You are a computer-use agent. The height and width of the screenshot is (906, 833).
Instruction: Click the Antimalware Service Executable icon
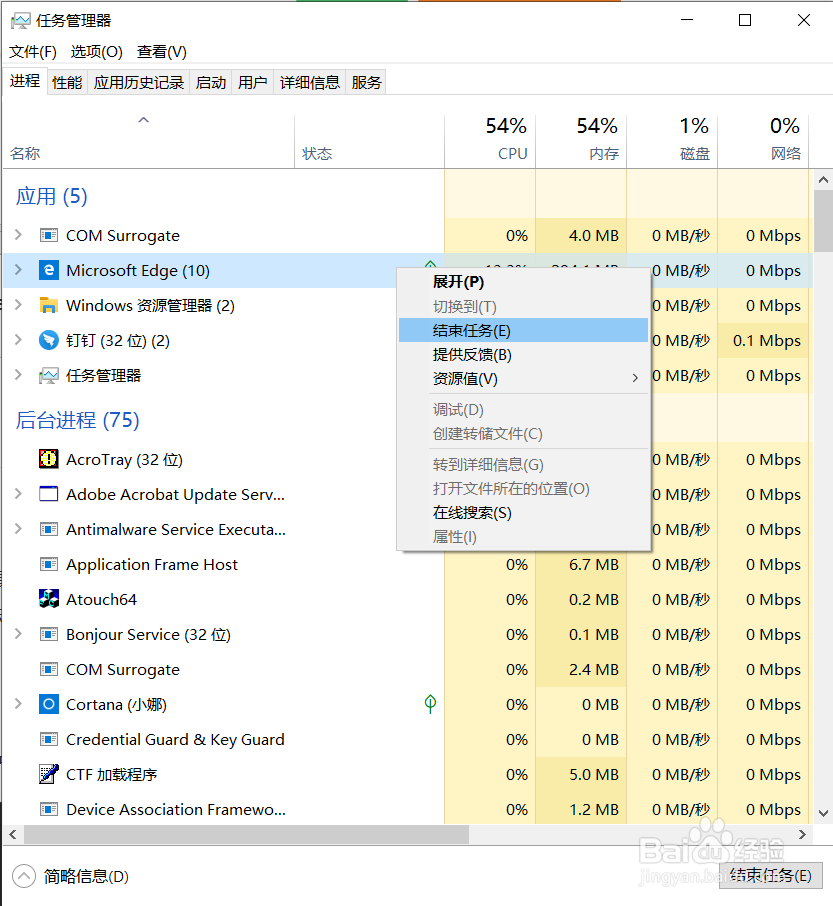point(49,529)
